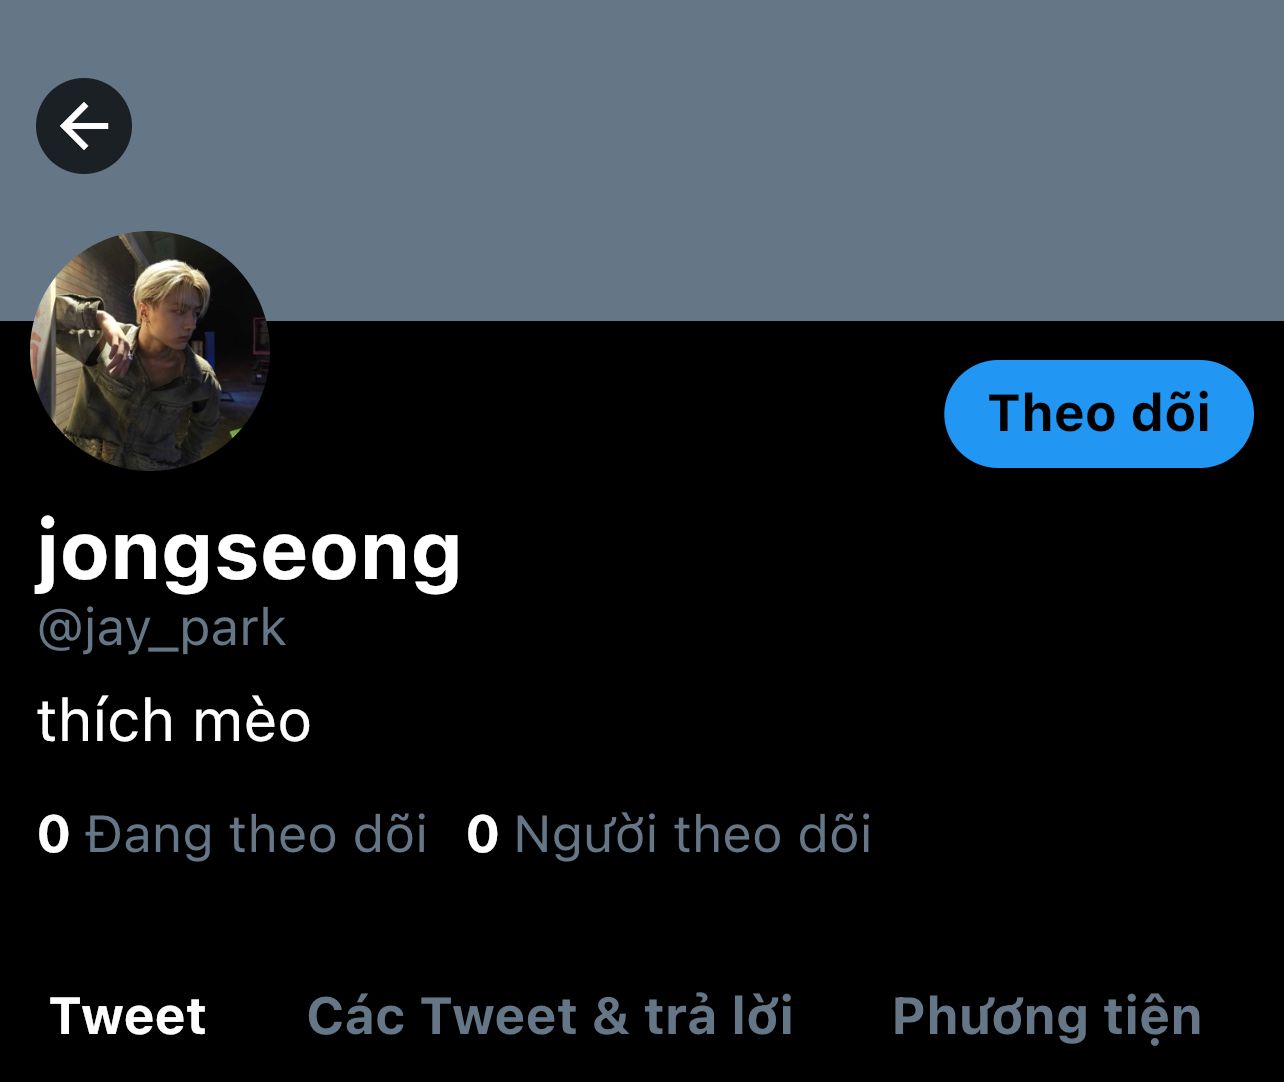Image resolution: width=1284 pixels, height=1082 pixels.
Task: Show media posts via Phương tiện
Action: coord(1046,1017)
